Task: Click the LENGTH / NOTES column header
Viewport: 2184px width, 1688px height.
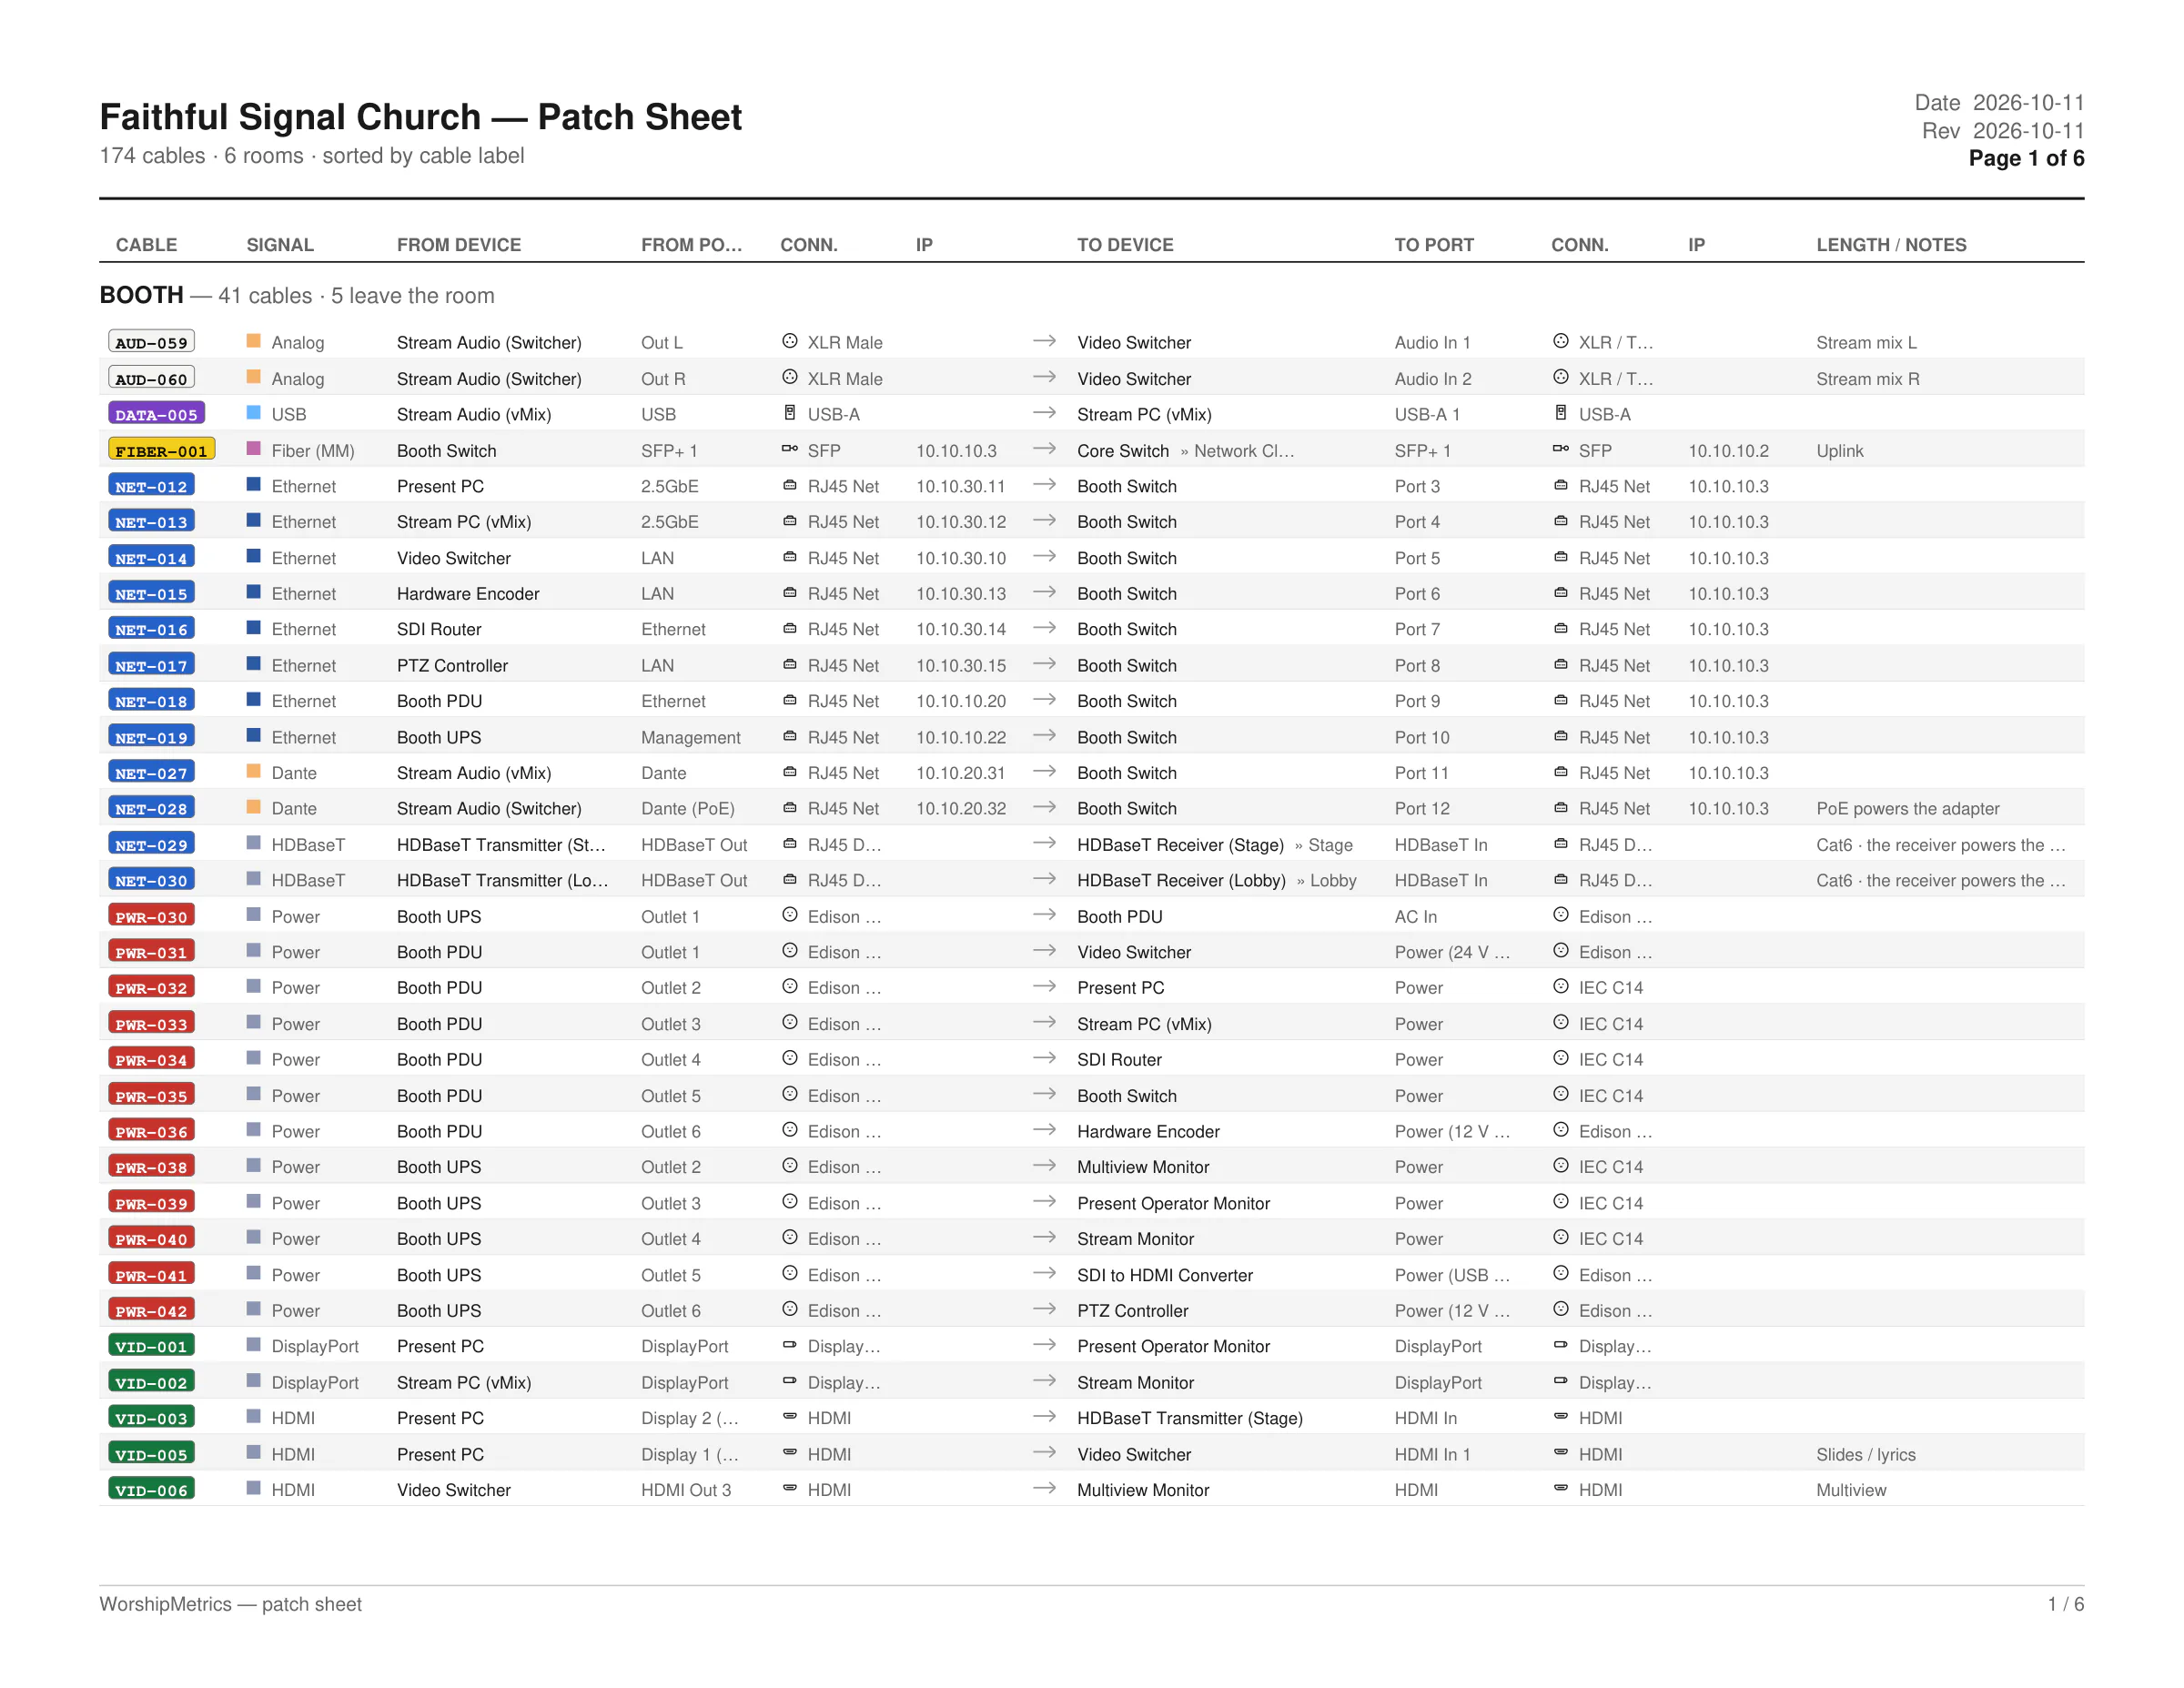Action: tap(1891, 245)
